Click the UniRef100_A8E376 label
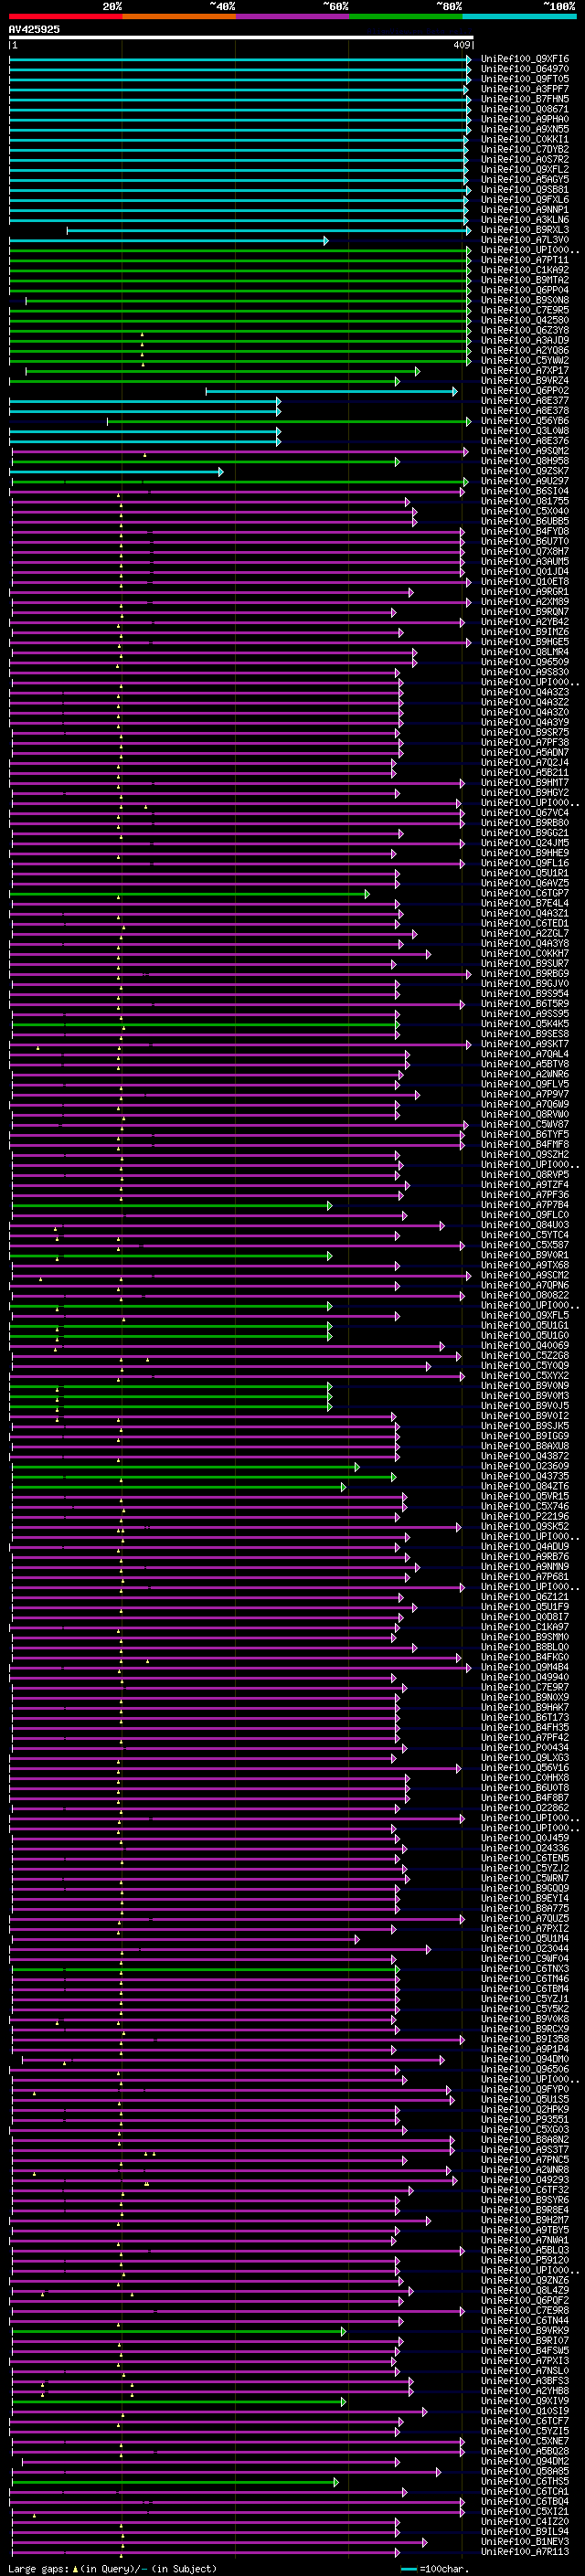The height and width of the screenshot is (2576, 585). click(524, 441)
